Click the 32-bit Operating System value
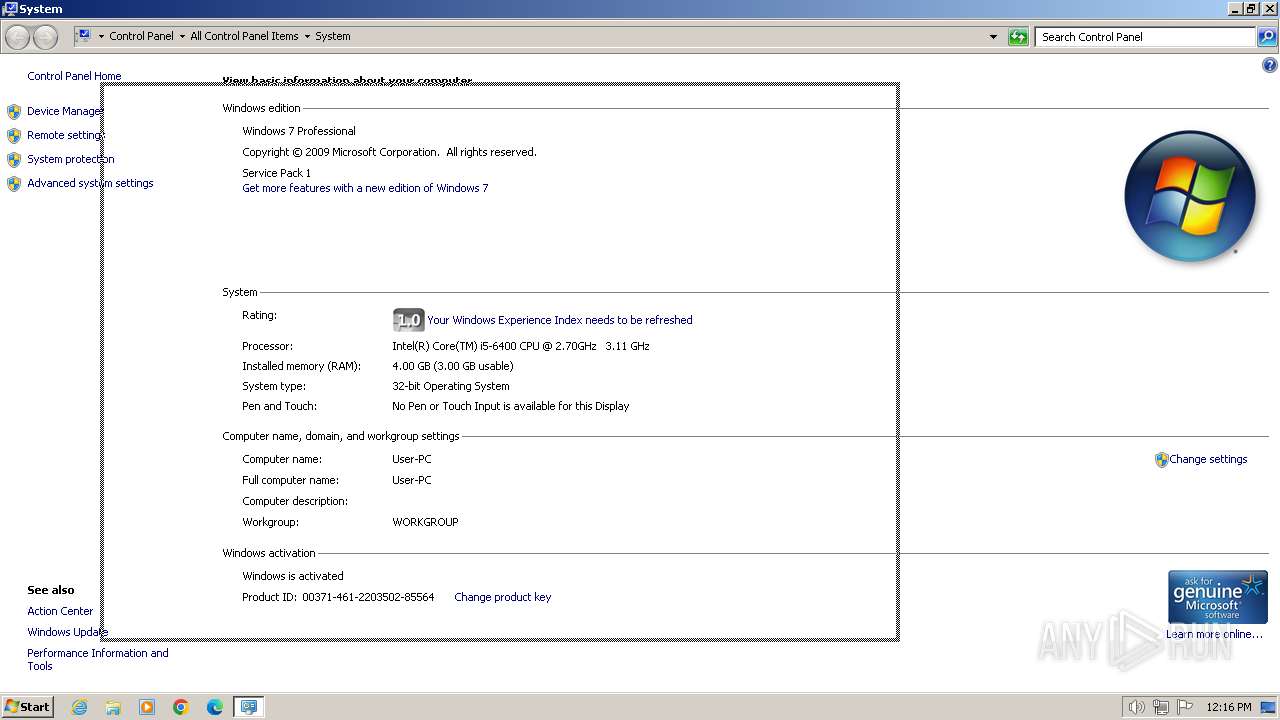 [x=451, y=386]
